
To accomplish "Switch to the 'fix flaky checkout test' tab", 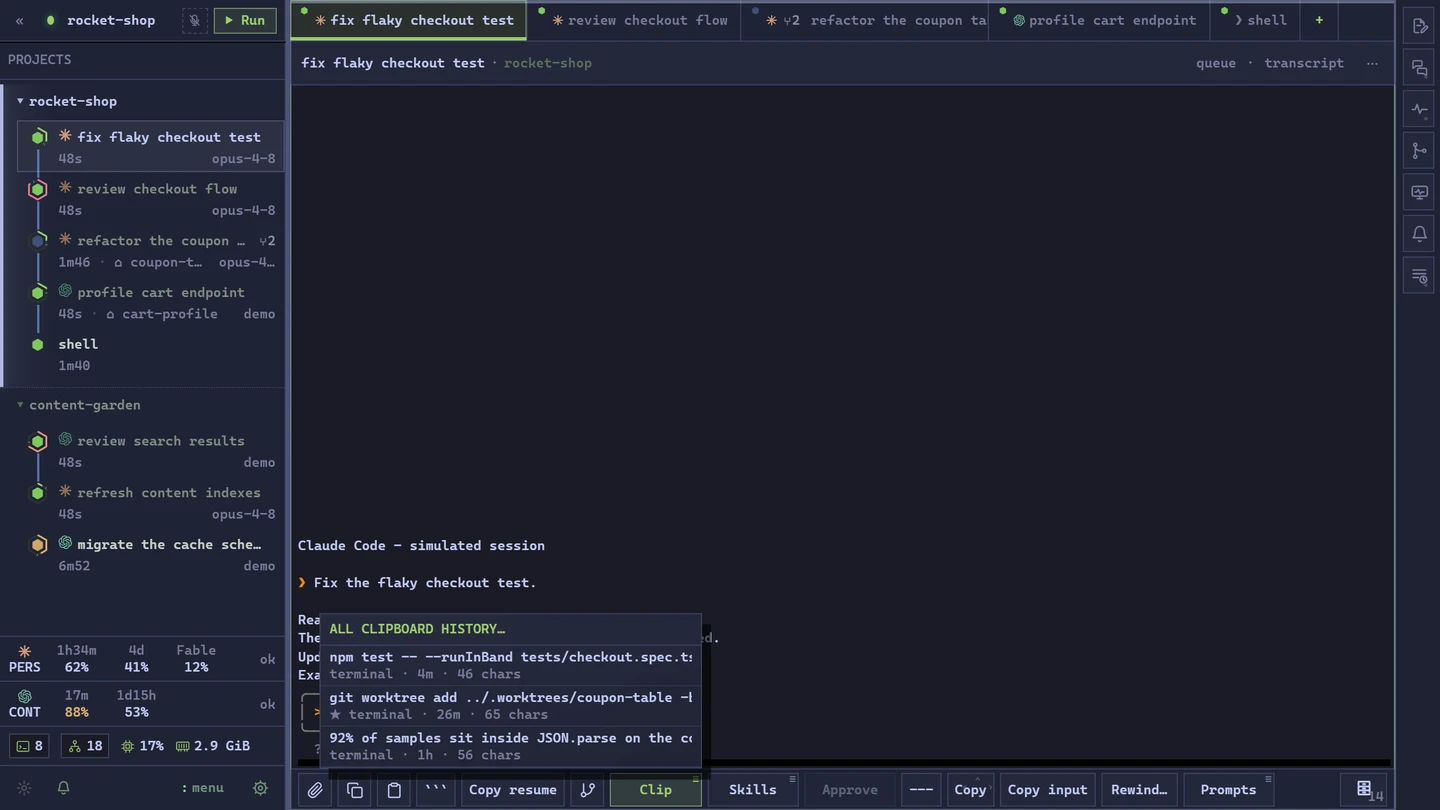I will tap(409, 20).
